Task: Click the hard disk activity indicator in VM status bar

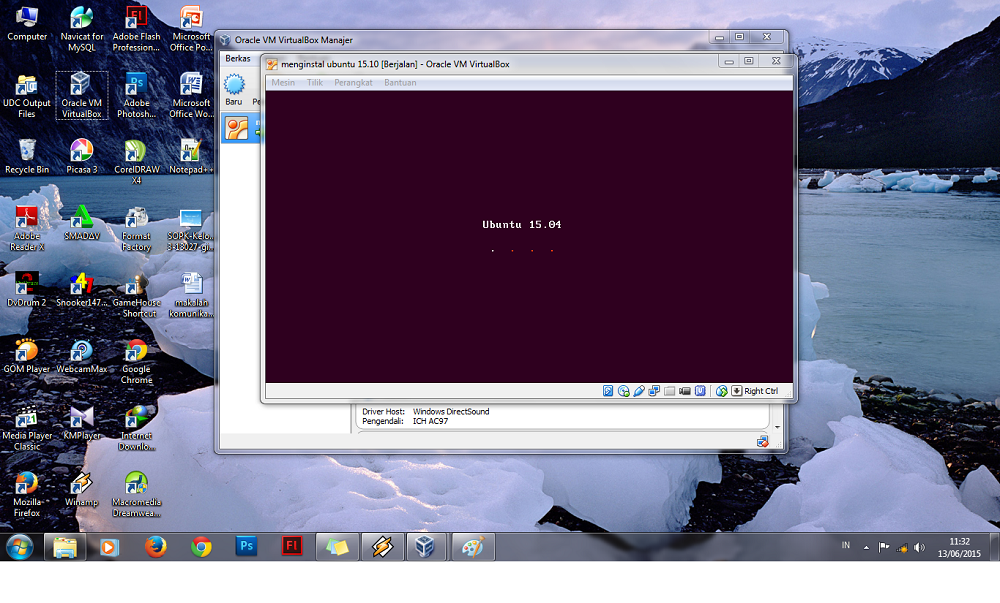Action: [x=608, y=391]
